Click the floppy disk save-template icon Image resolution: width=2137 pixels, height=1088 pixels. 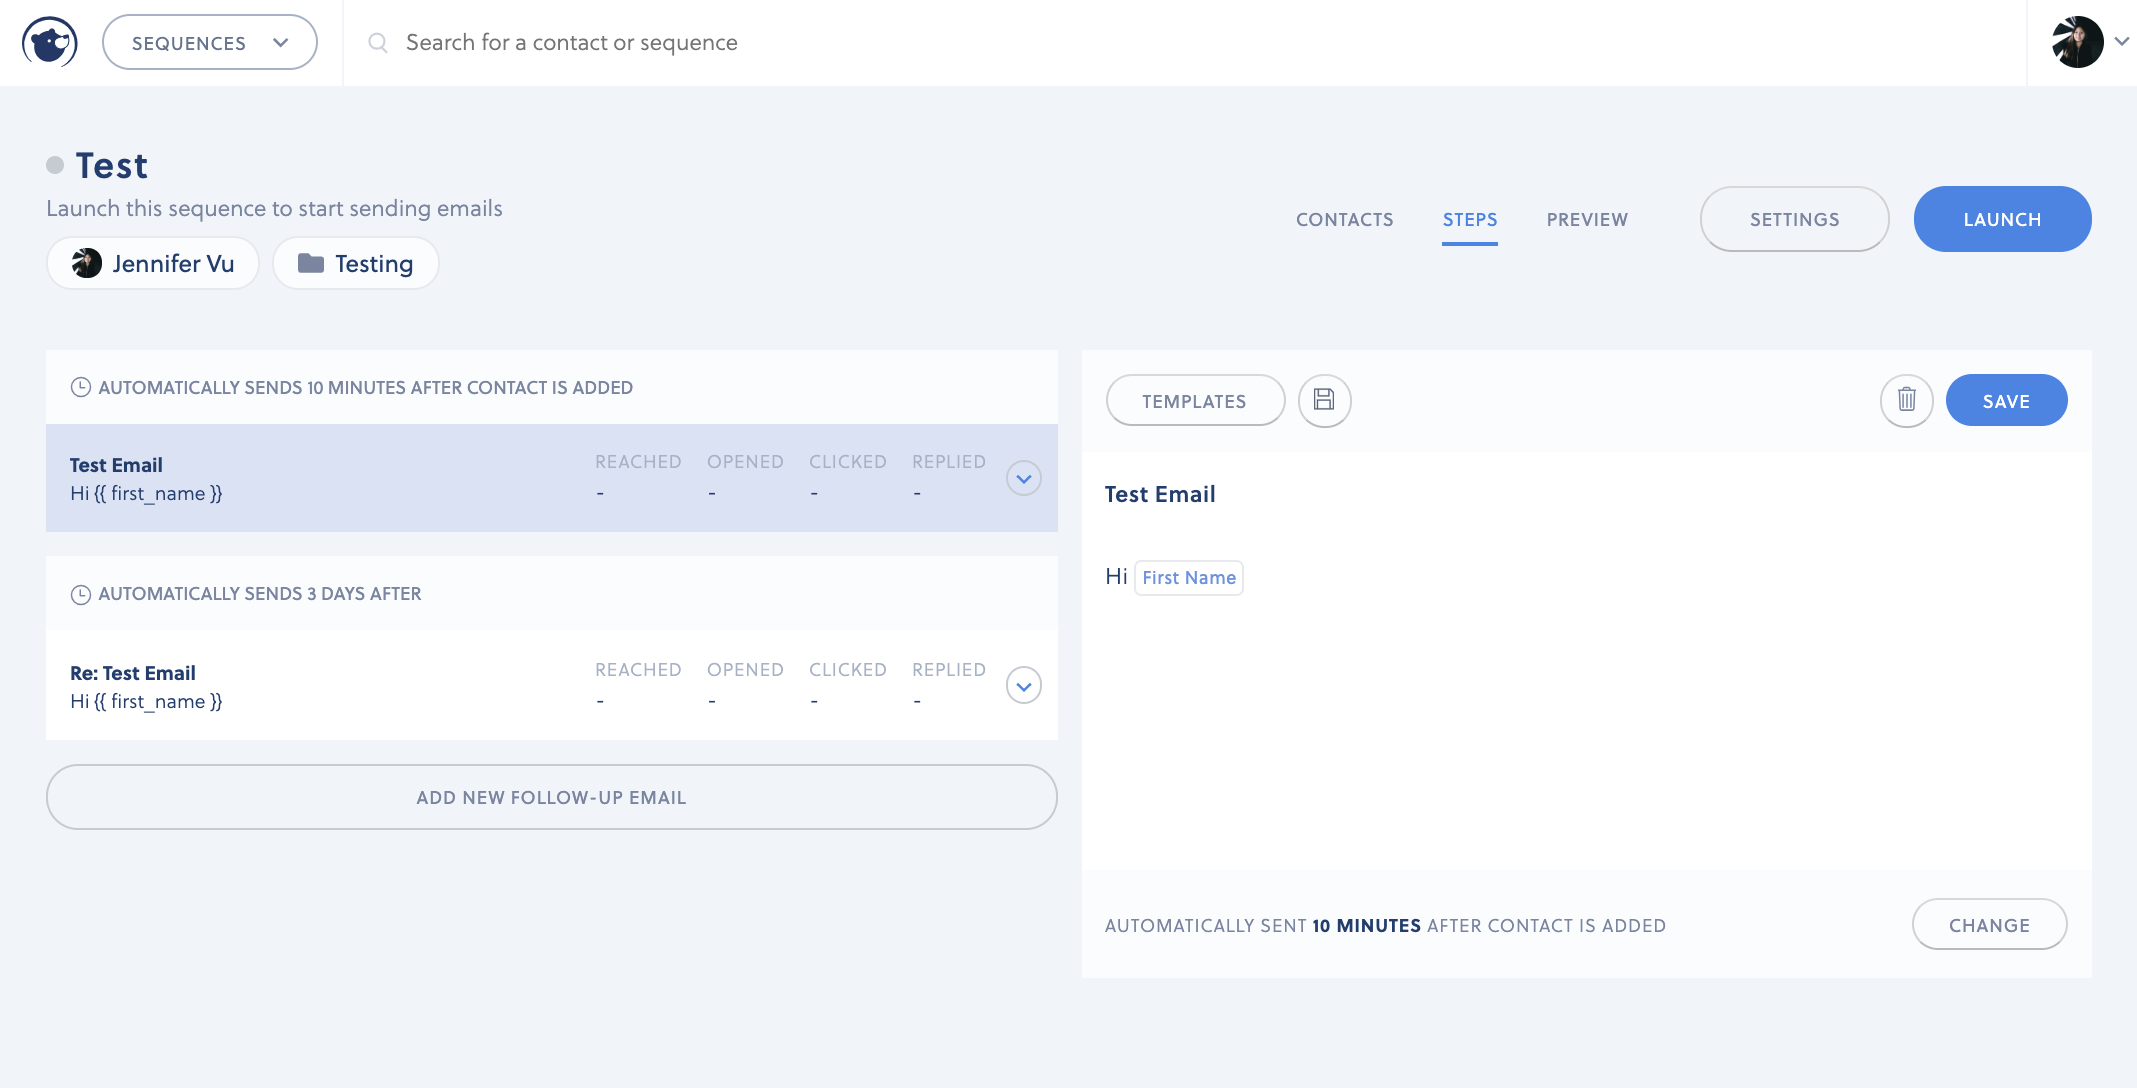(x=1324, y=400)
